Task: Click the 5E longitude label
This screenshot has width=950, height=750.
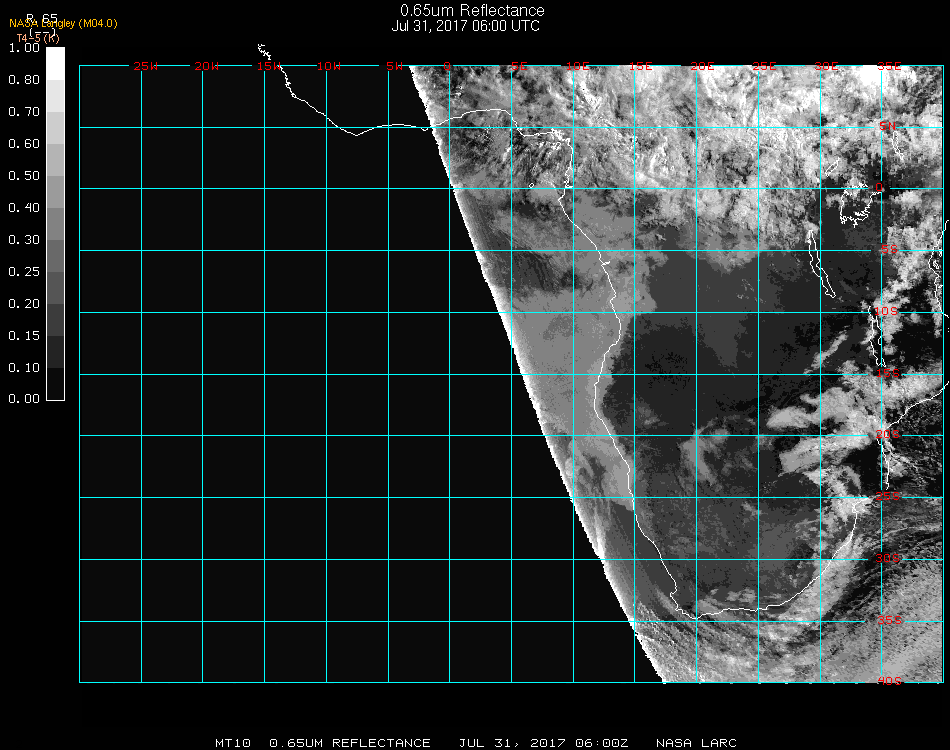Action: 519,66
